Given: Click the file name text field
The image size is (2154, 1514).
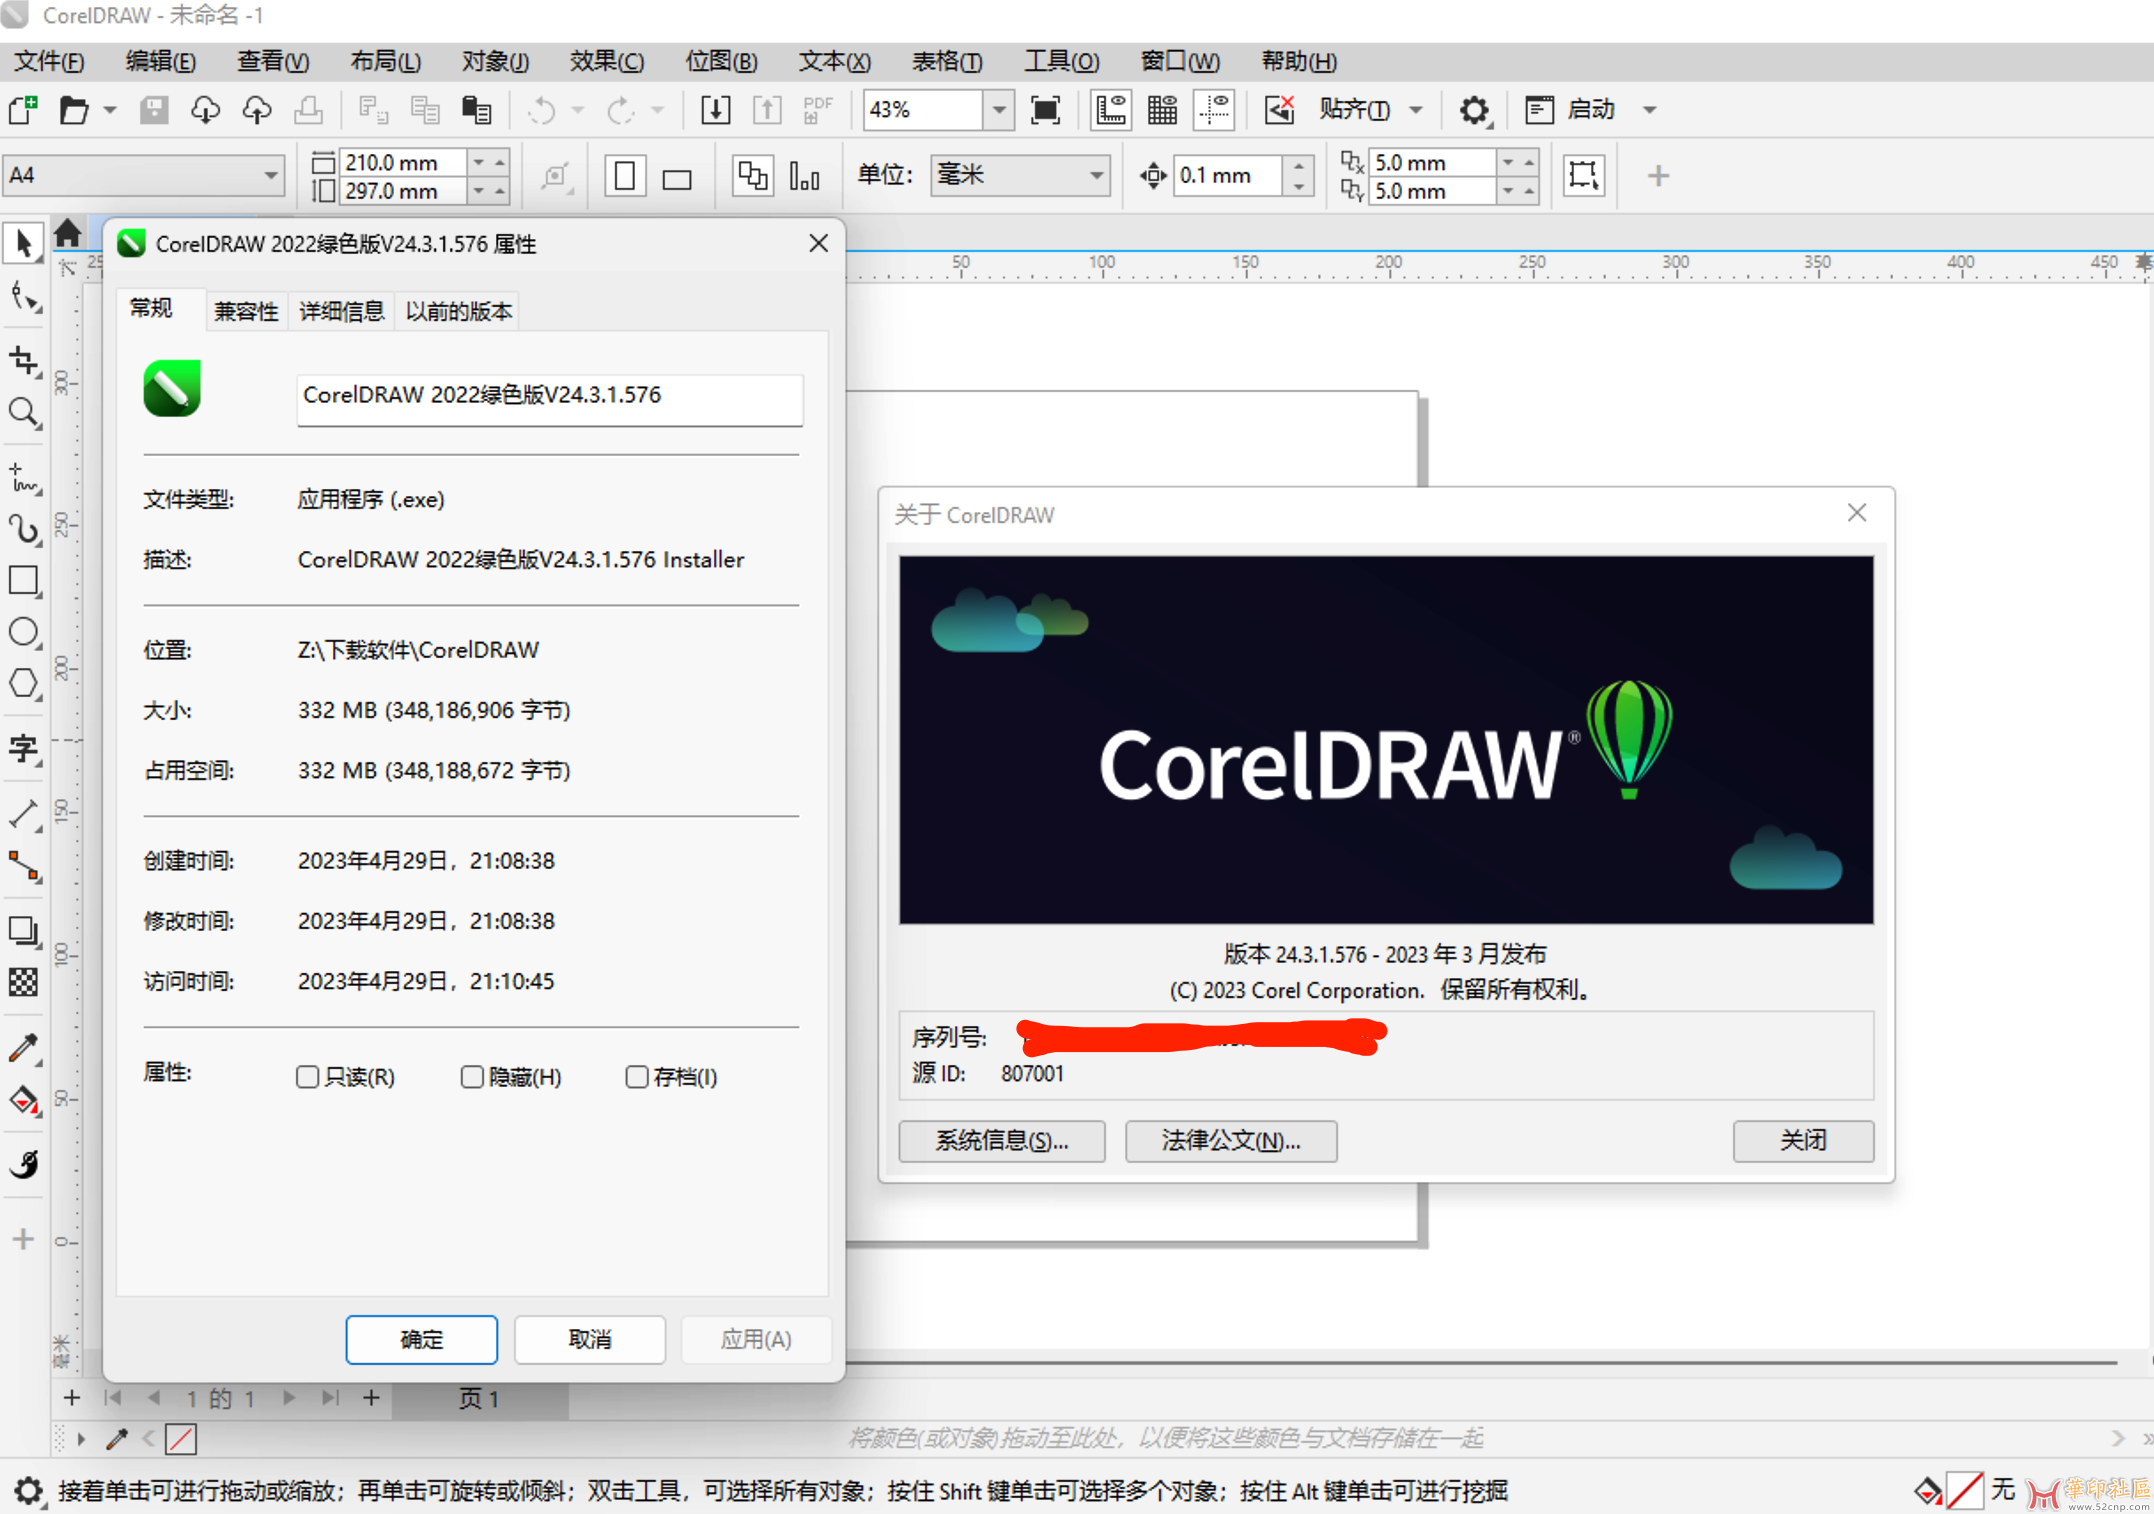Looking at the screenshot, I should pyautogui.click(x=549, y=396).
